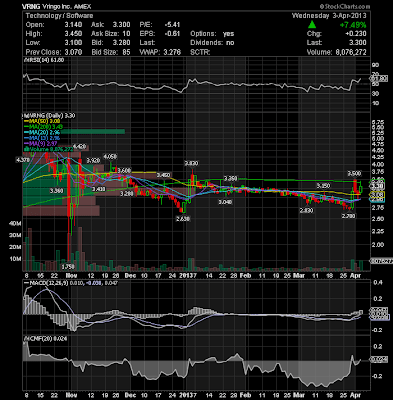
Task: Click the 4.050 price annotation
Action: click(110, 156)
